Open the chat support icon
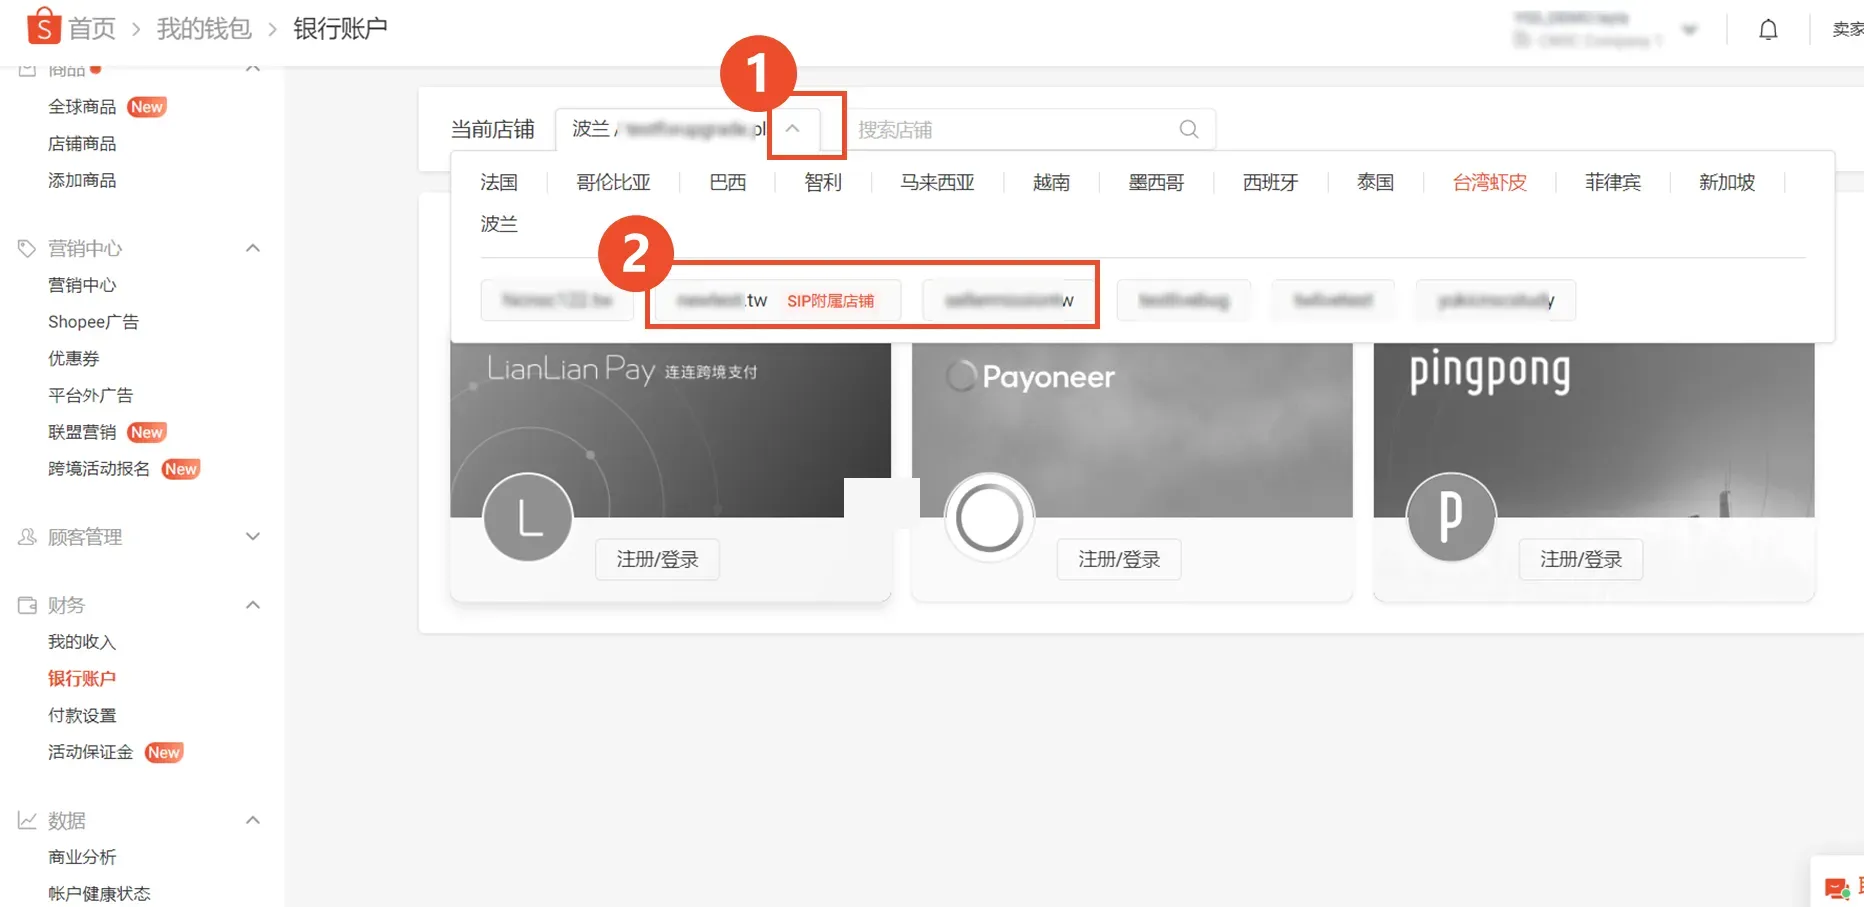 (x=1837, y=887)
